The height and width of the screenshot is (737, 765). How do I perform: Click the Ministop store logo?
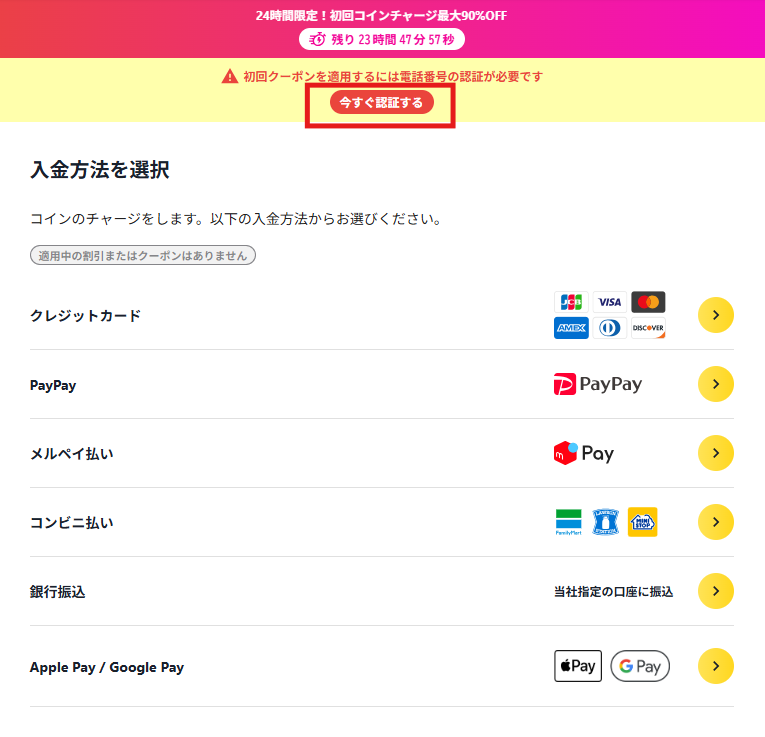point(642,522)
